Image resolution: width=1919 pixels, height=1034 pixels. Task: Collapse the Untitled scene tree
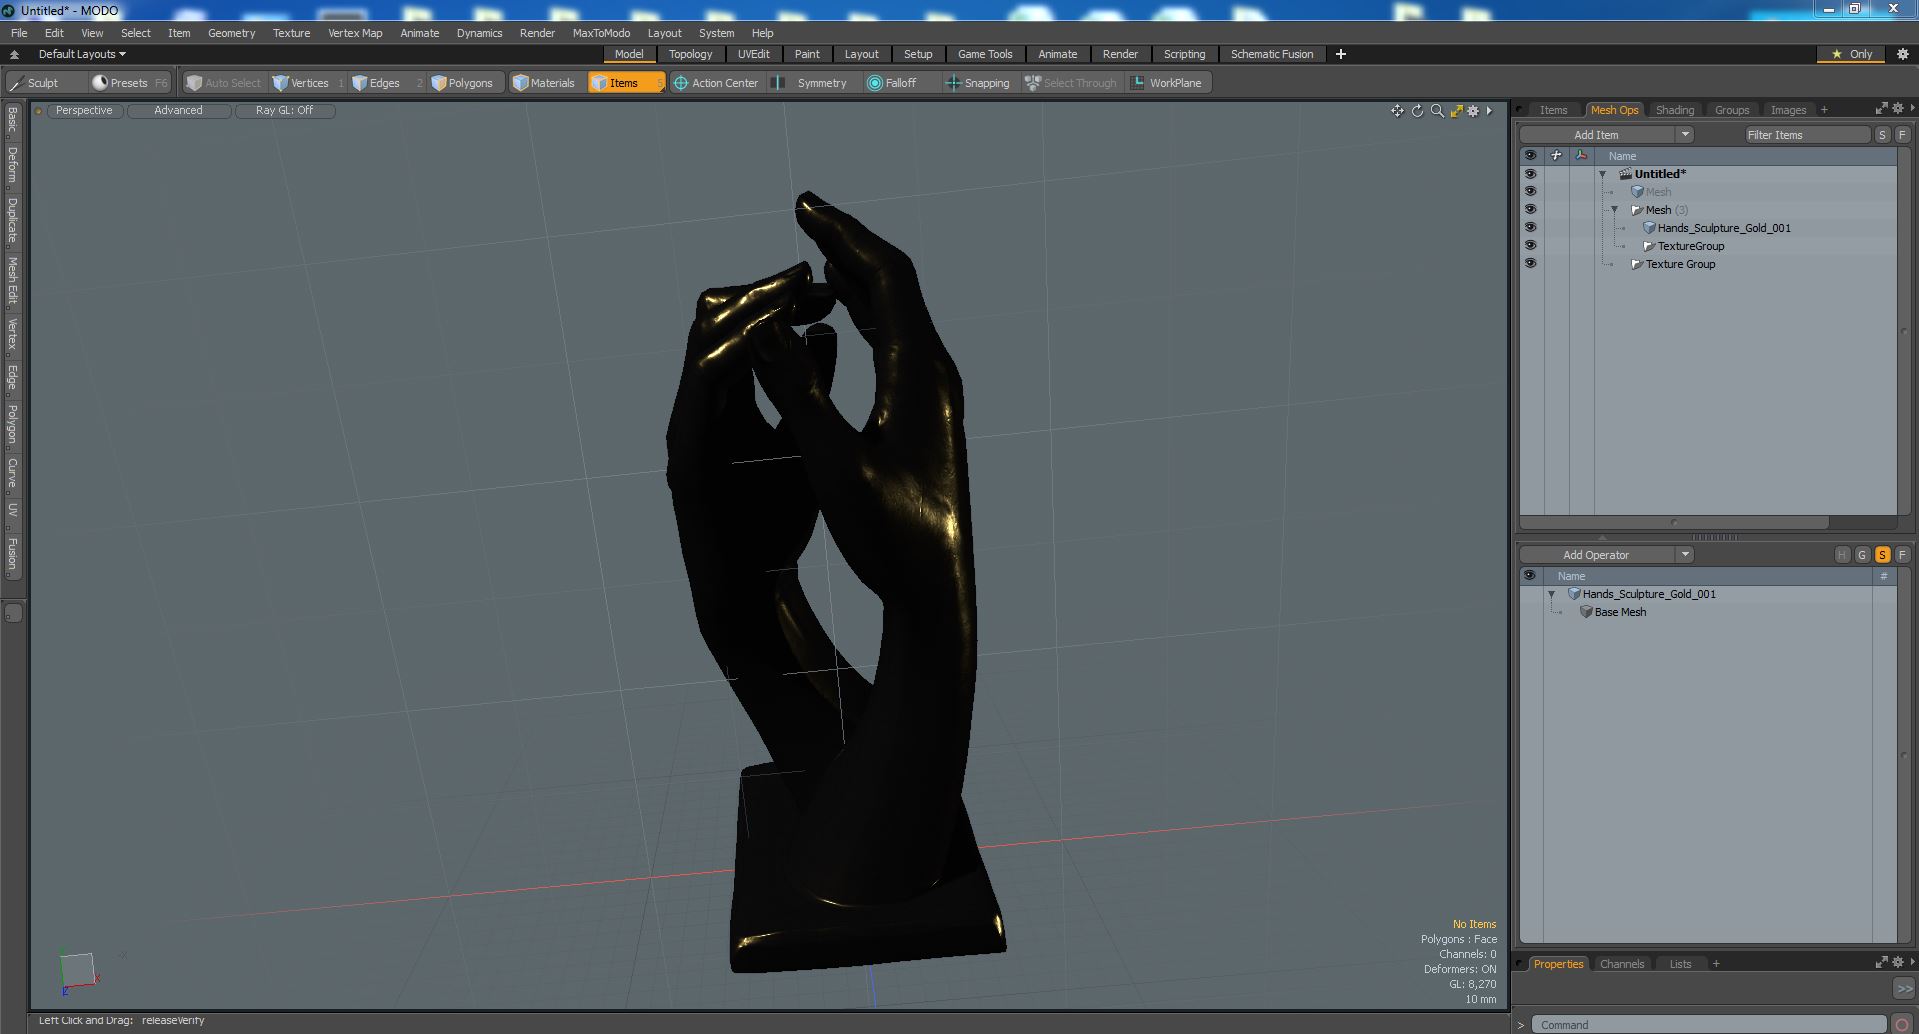coord(1602,174)
